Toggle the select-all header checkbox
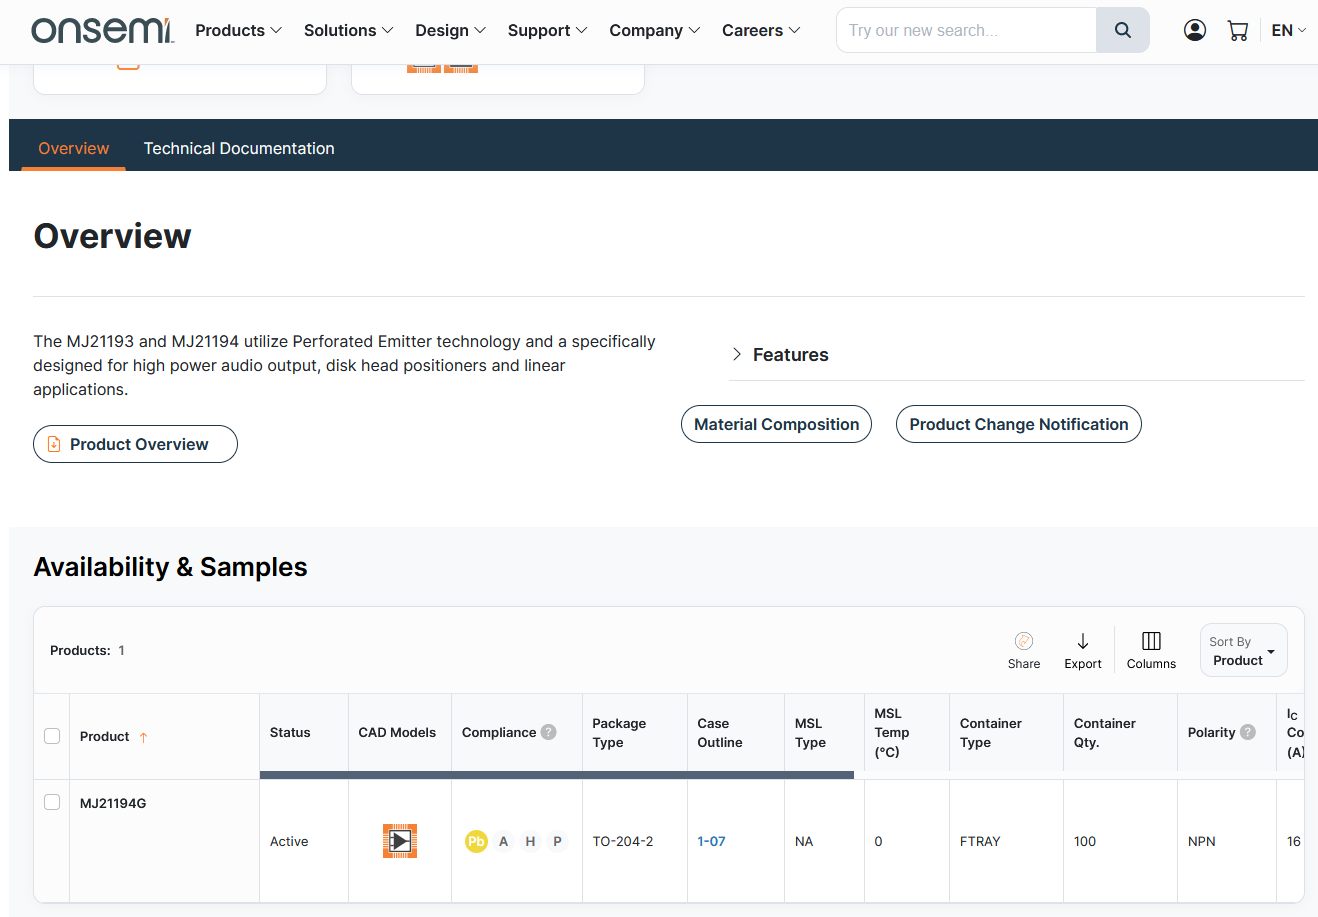The width and height of the screenshot is (1318, 917). pos(52,736)
